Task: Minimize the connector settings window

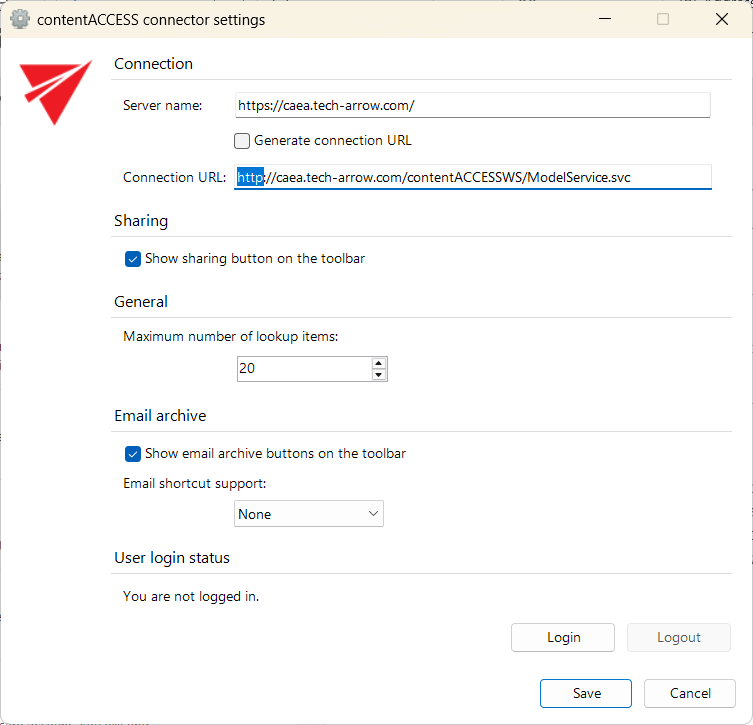Action: (x=603, y=19)
